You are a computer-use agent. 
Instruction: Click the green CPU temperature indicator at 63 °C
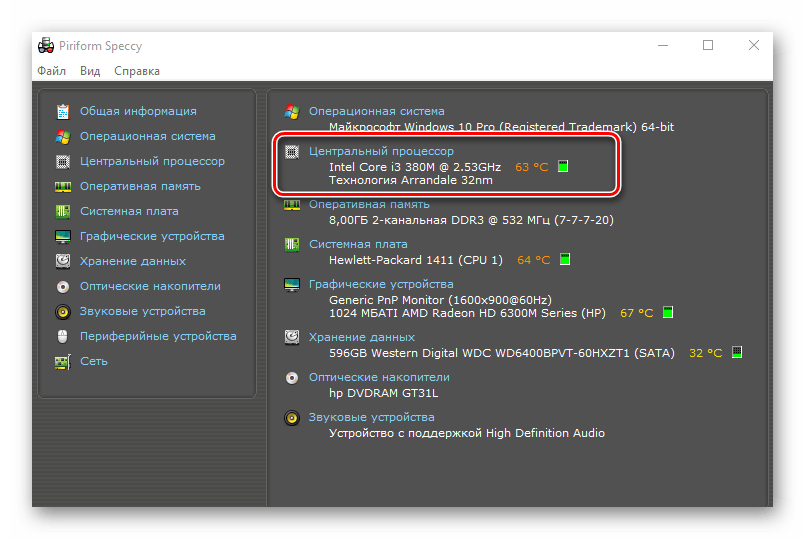563,166
